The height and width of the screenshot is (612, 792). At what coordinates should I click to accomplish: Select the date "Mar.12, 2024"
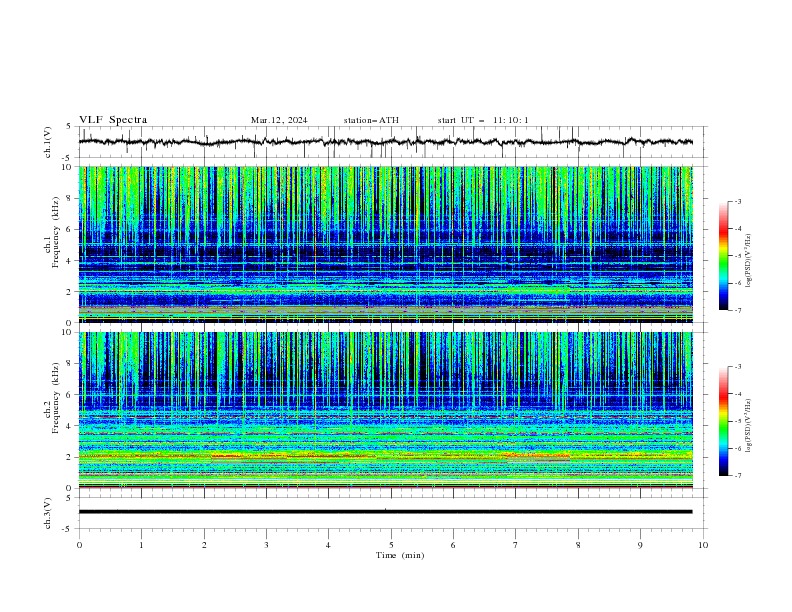click(x=279, y=120)
